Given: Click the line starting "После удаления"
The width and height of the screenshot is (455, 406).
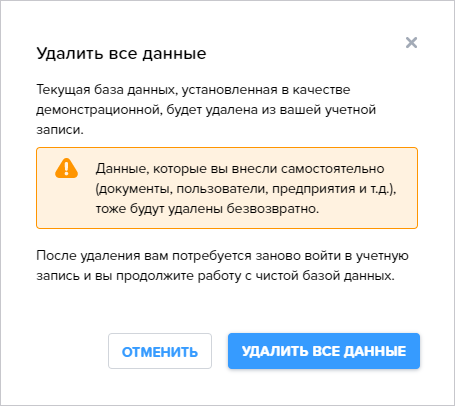Looking at the screenshot, I should [222, 256].
